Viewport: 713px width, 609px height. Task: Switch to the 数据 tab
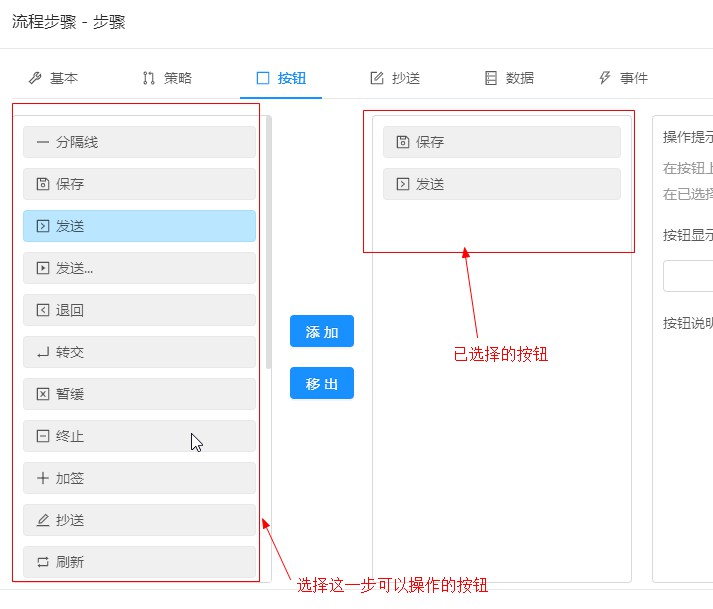click(x=509, y=78)
